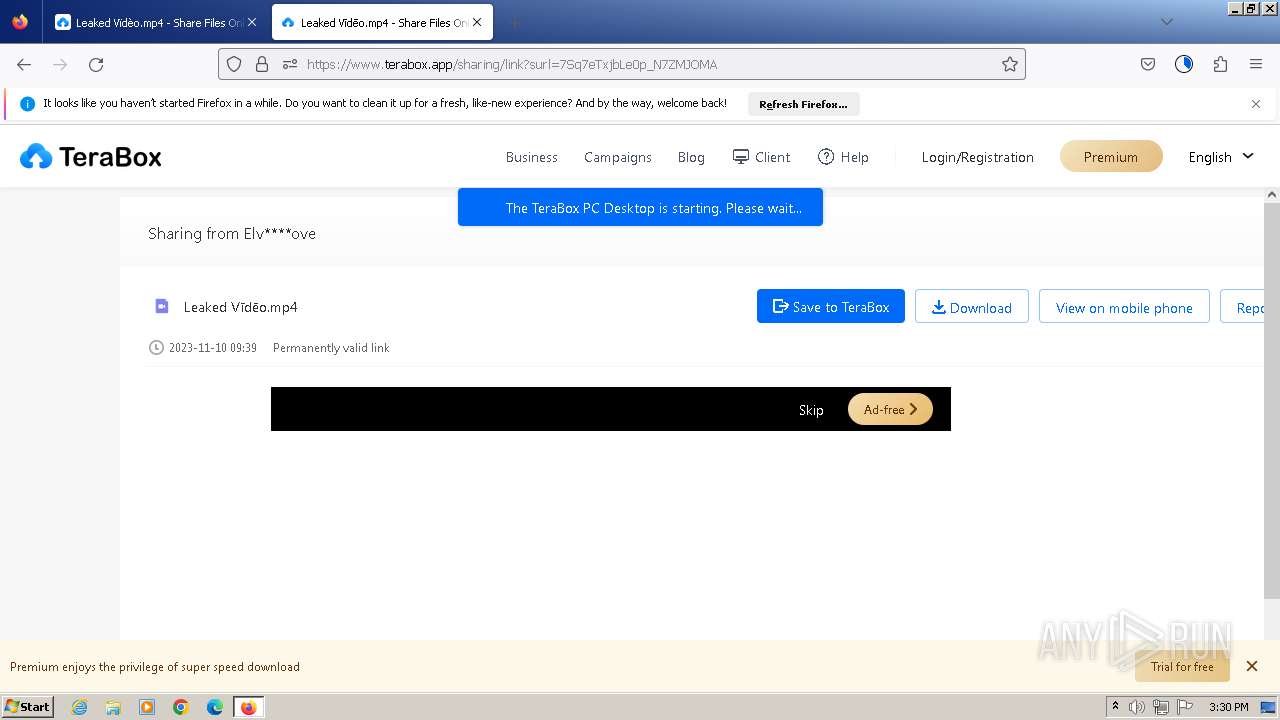Click the Firefox View icon in tab bar
Image resolution: width=1280 pixels, height=720 pixels.
[20, 22]
